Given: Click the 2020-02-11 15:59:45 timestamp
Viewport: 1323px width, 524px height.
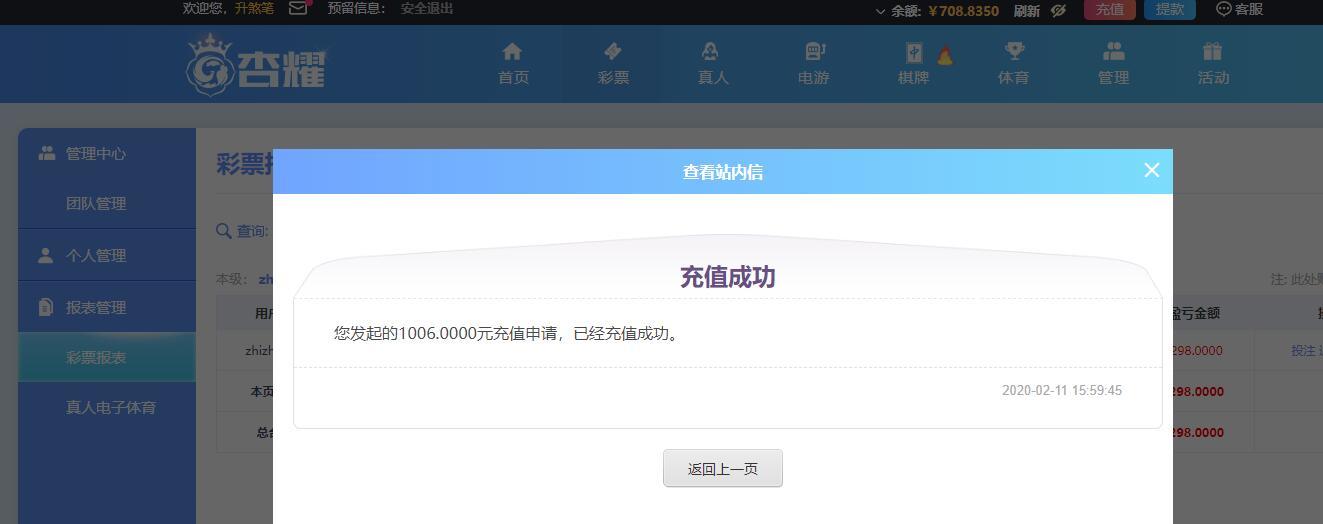Looking at the screenshot, I should pos(1062,390).
